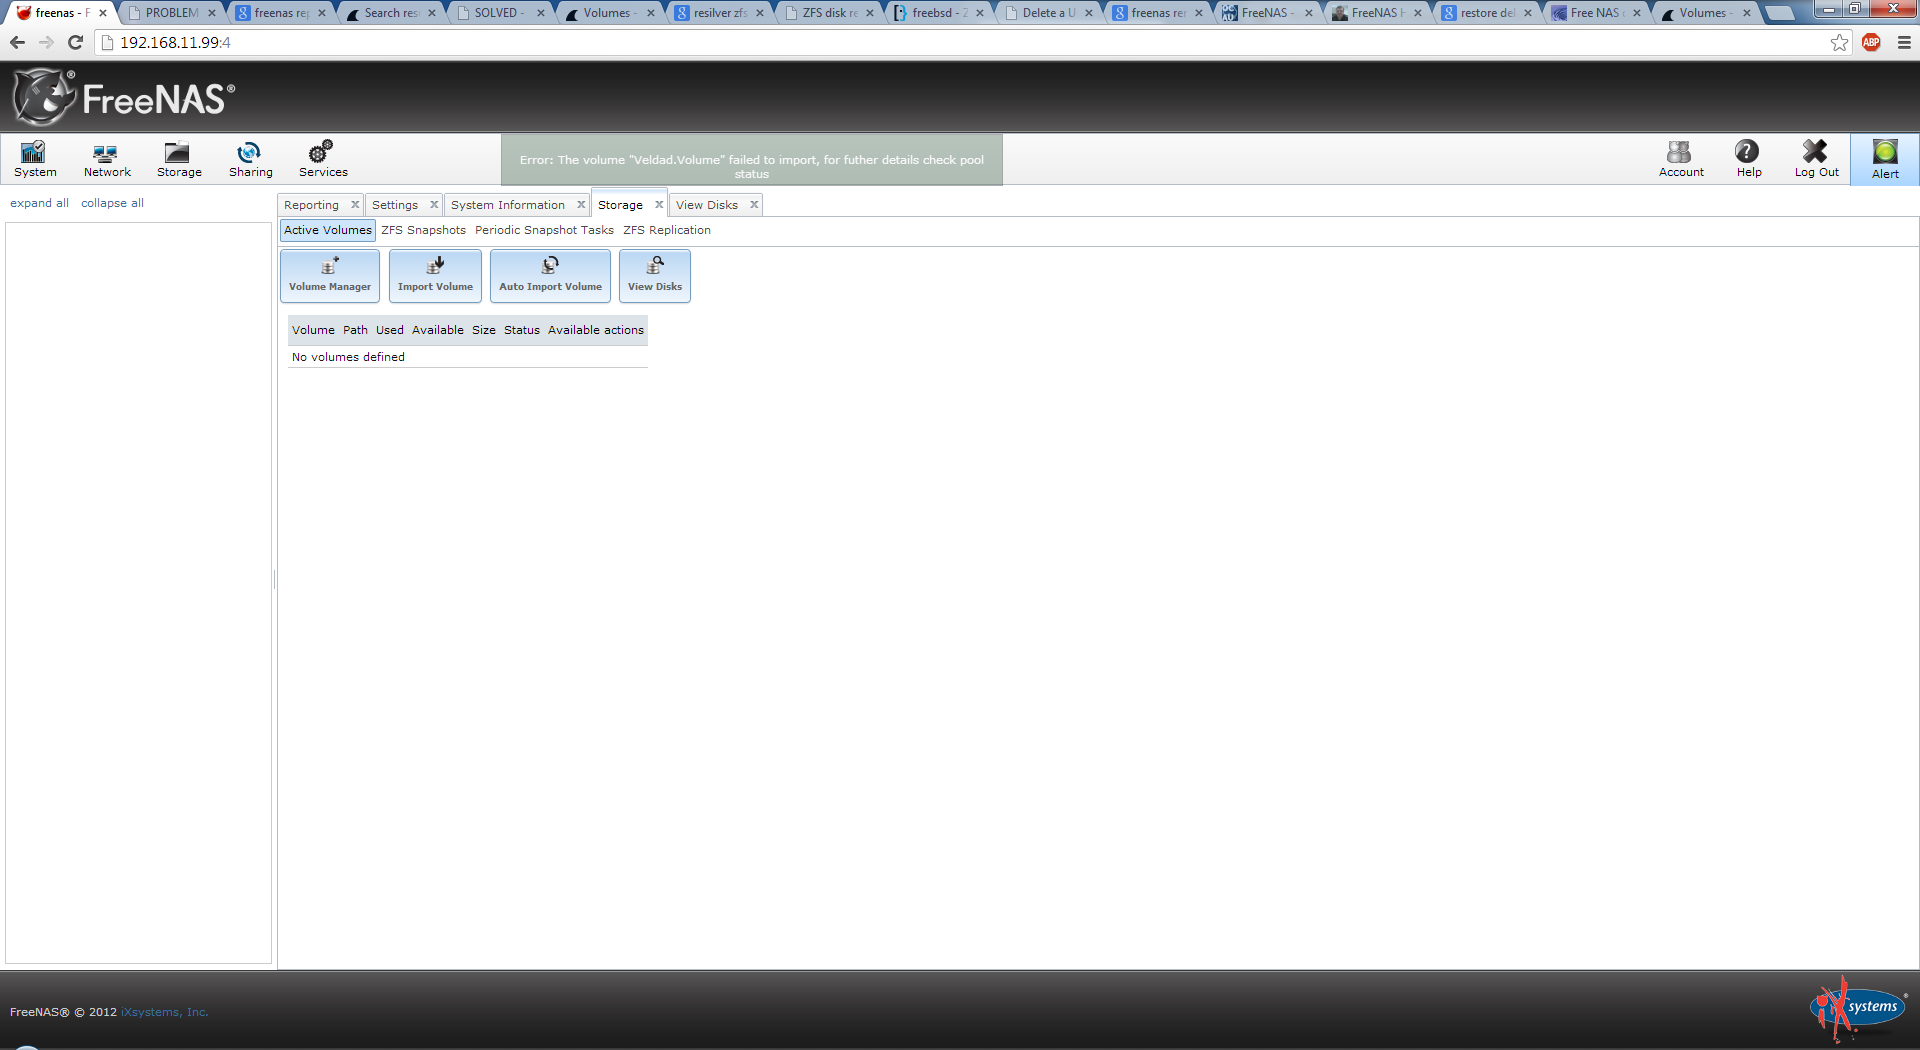The width and height of the screenshot is (1920, 1050).
Task: Click the Storage folder icon in top toolbar
Action: point(179,159)
